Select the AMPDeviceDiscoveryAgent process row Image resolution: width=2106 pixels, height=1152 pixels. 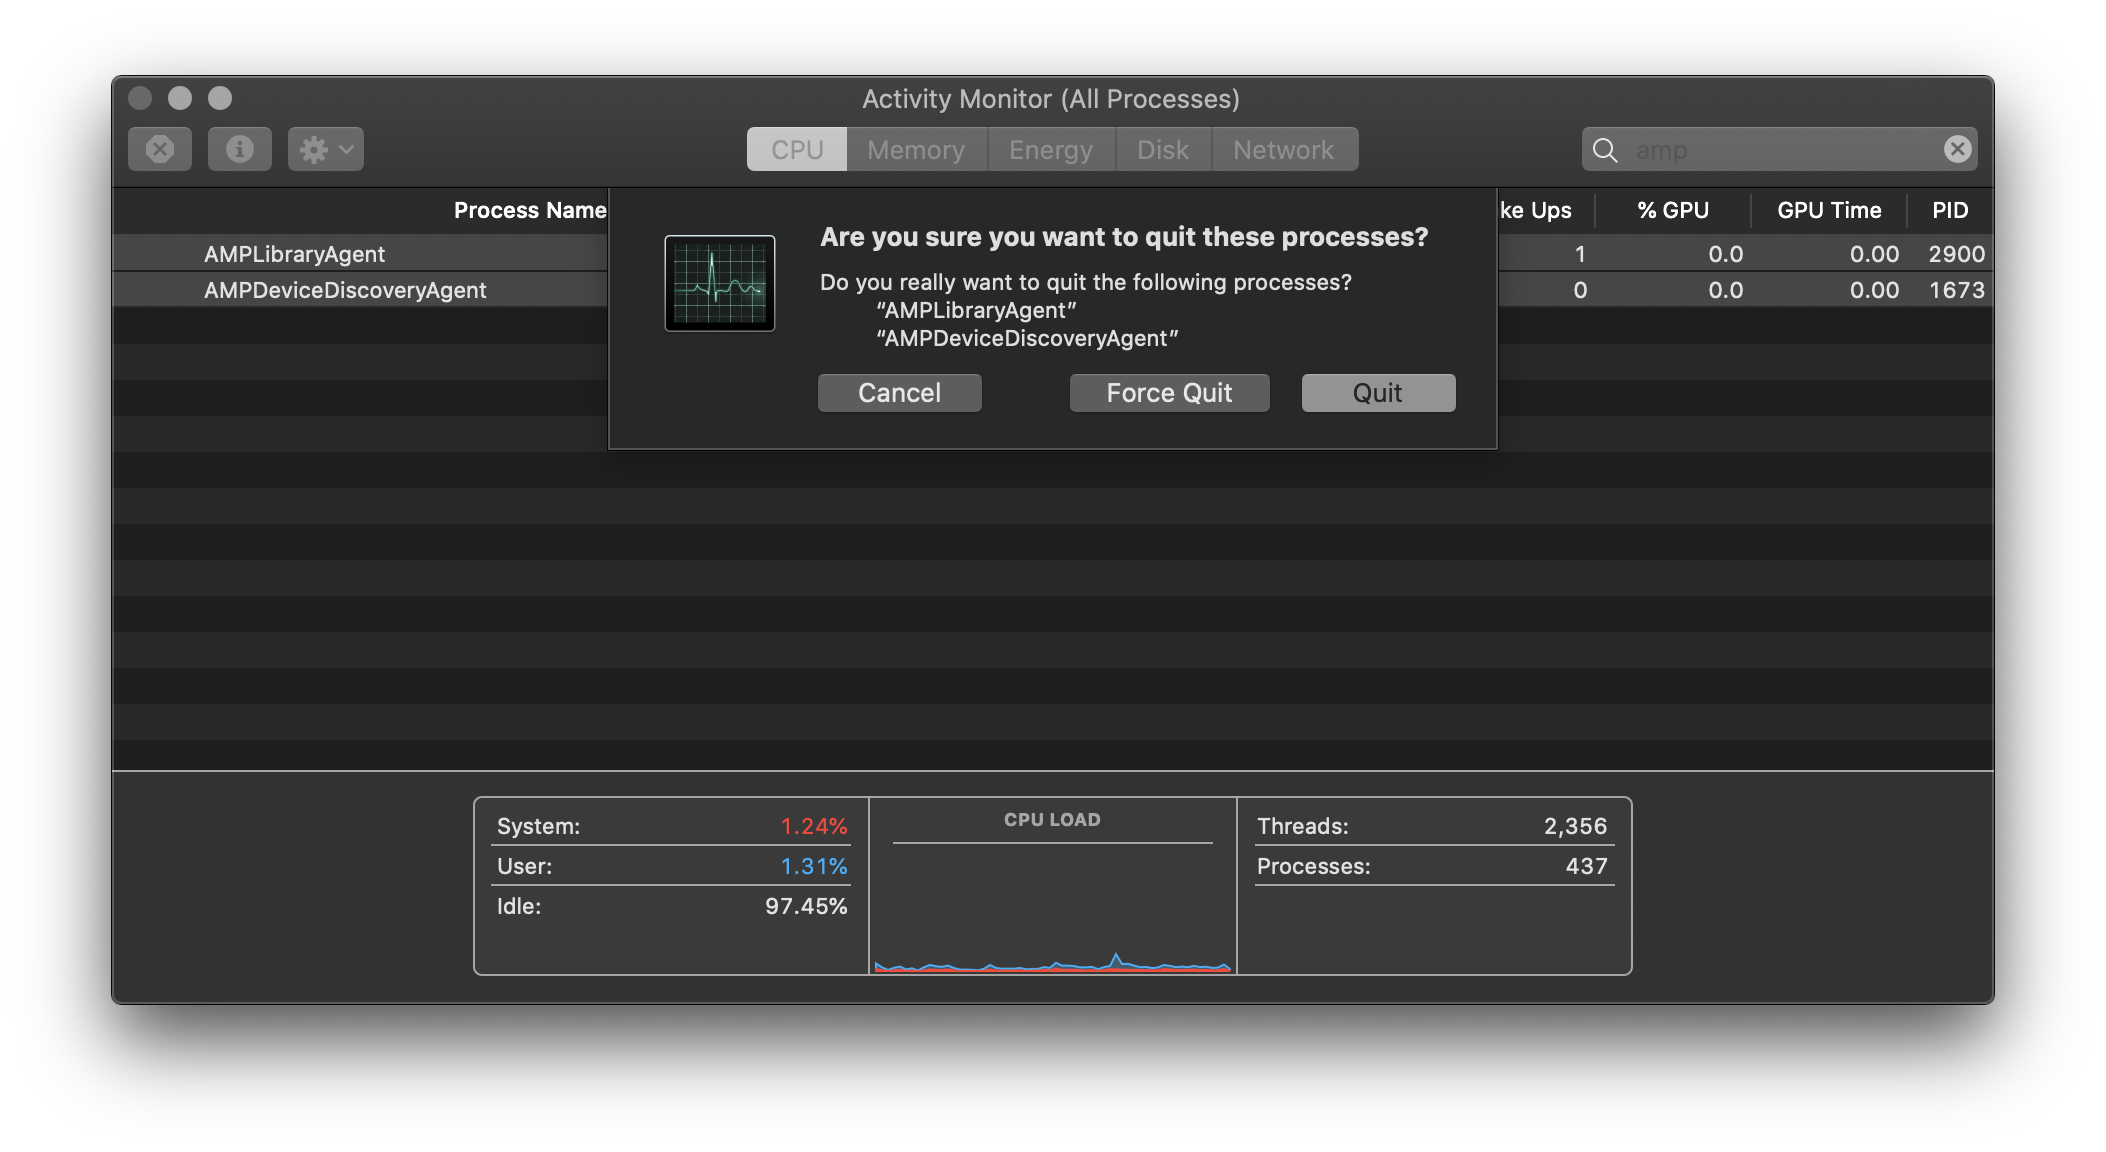345,290
